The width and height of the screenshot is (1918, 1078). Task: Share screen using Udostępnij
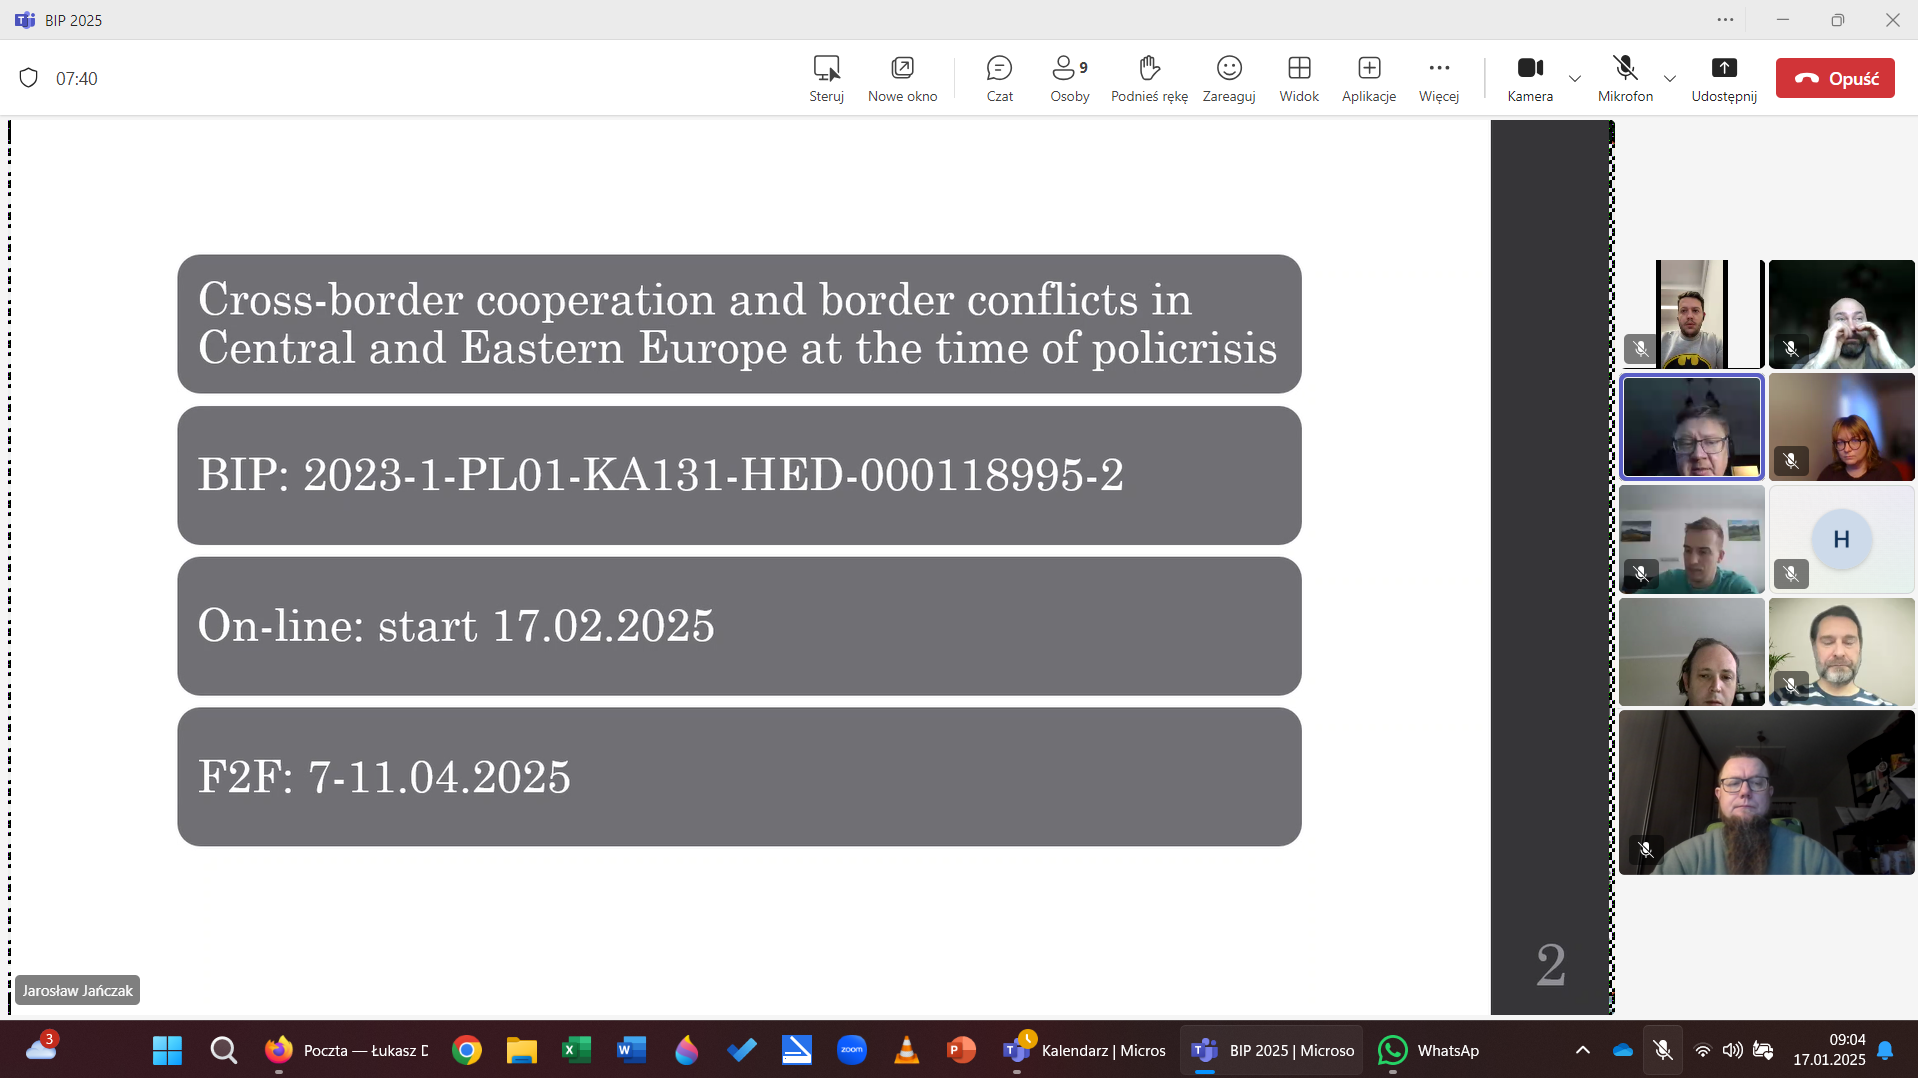click(1723, 78)
